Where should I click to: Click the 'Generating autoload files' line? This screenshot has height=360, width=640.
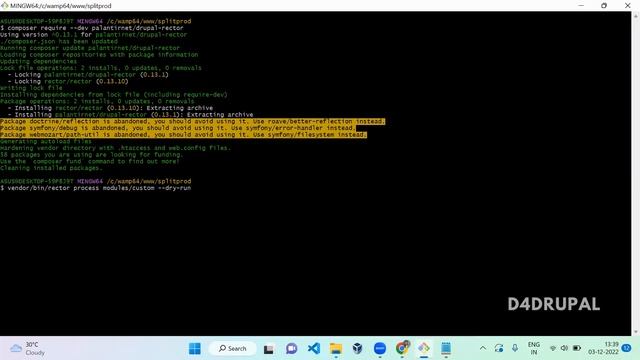[46, 141]
